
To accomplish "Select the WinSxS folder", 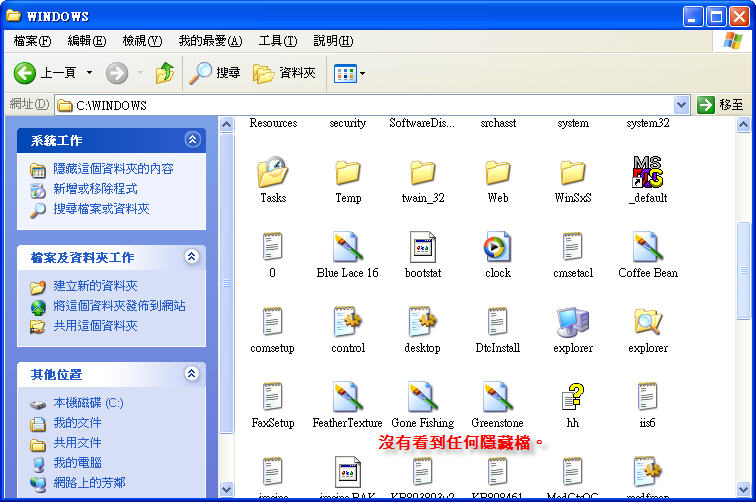I will pos(573,179).
